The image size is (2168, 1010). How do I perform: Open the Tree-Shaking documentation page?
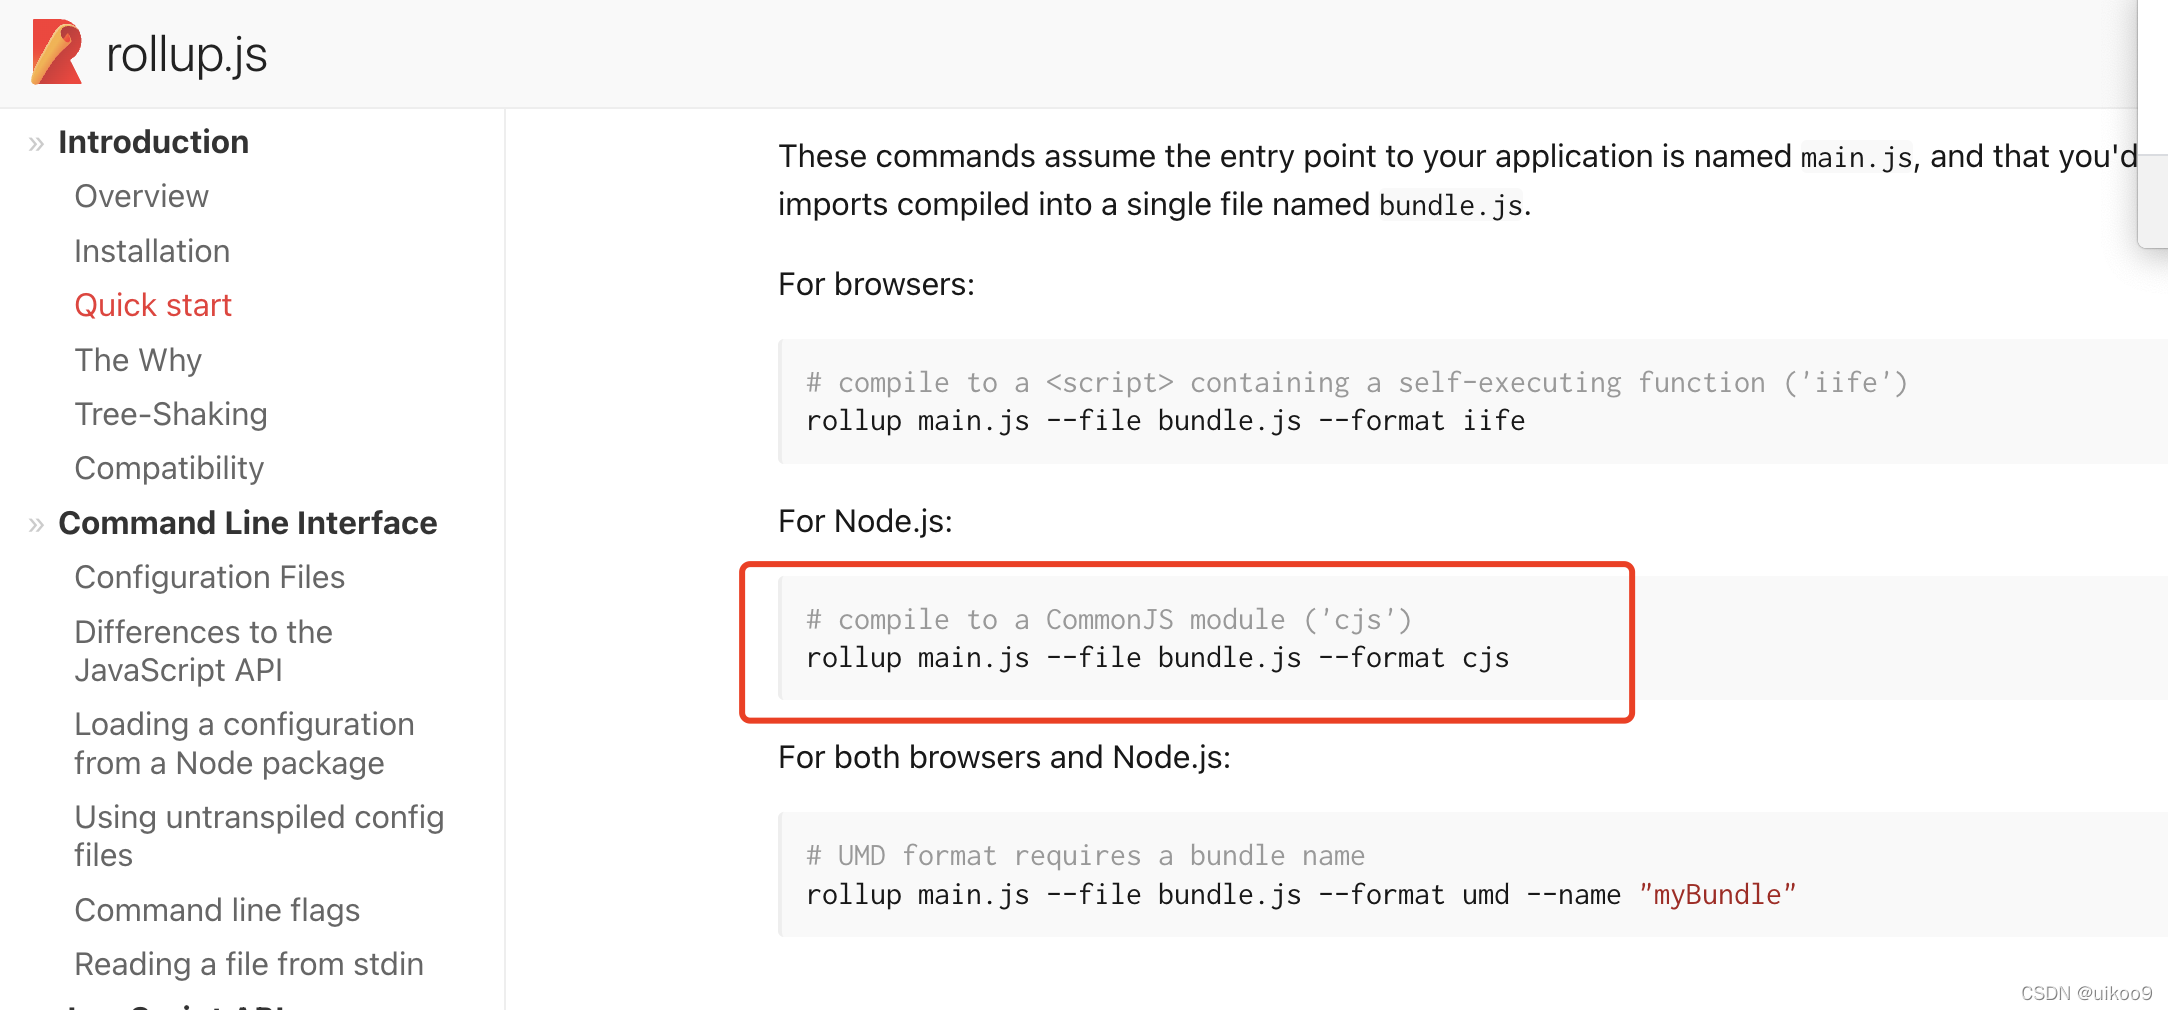170,414
